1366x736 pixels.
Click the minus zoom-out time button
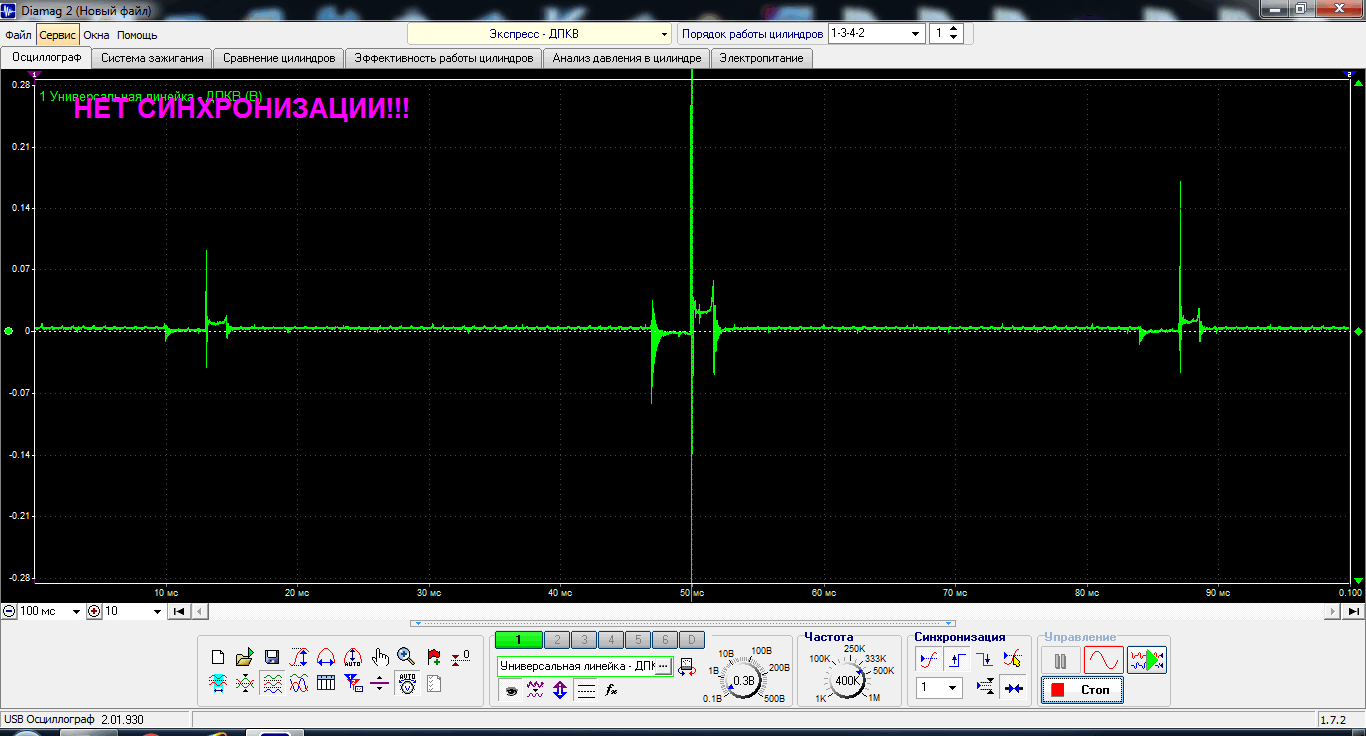[8, 611]
